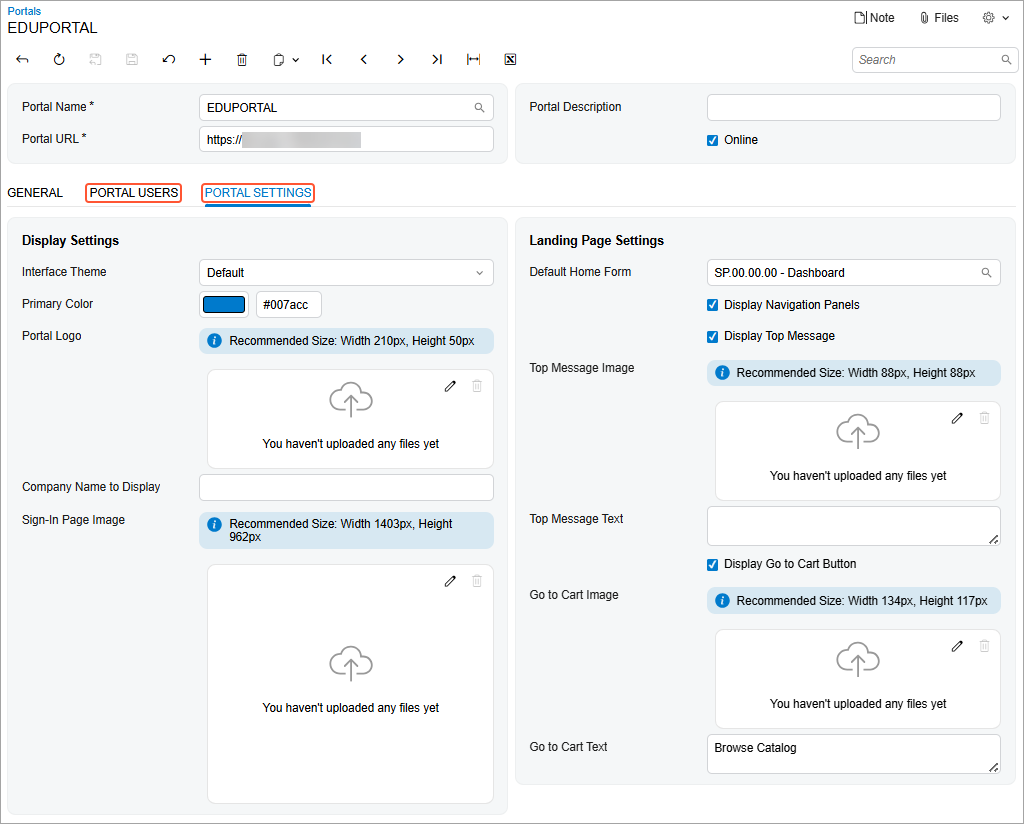The height and width of the screenshot is (824, 1024).
Task: Click the Company Name to Display field
Action: click(346, 487)
